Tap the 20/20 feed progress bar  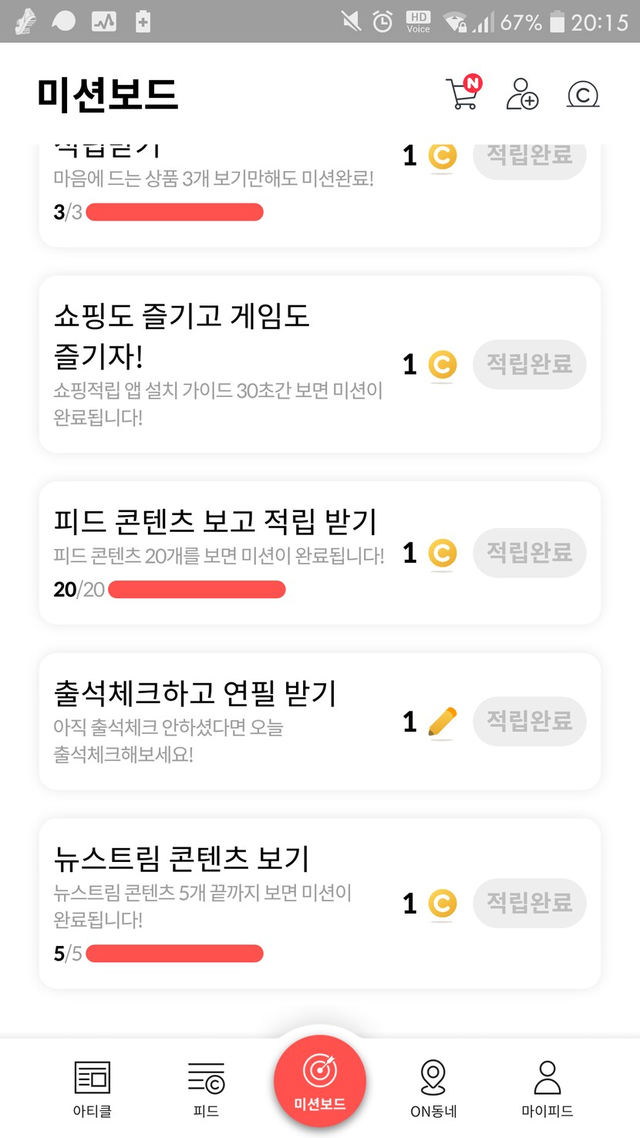pos(196,589)
